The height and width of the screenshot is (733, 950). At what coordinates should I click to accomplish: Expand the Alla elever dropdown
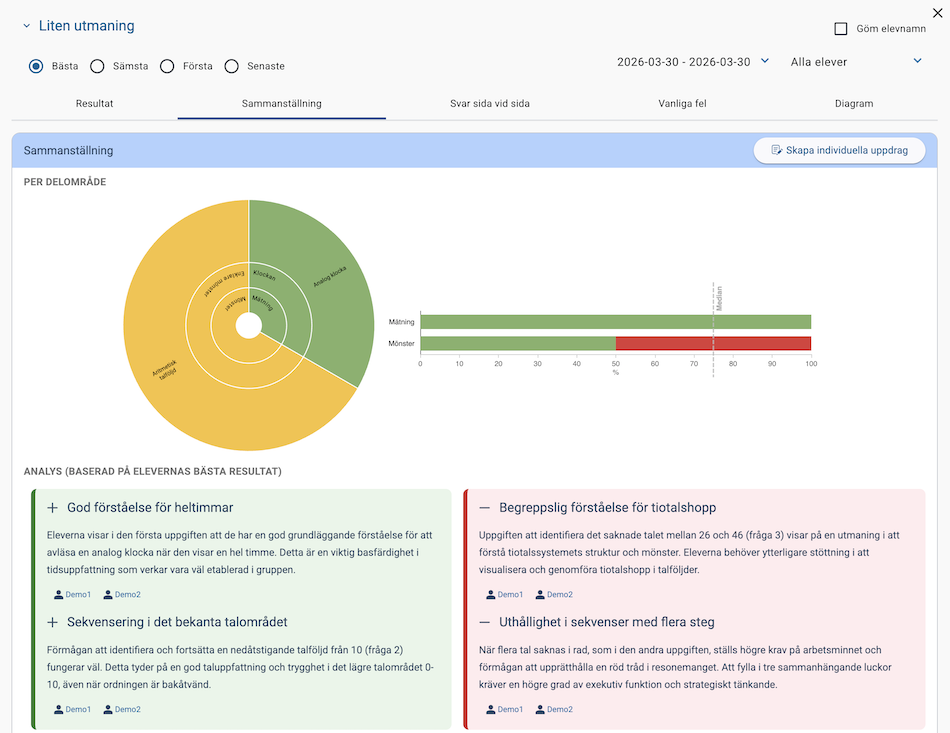[856, 62]
